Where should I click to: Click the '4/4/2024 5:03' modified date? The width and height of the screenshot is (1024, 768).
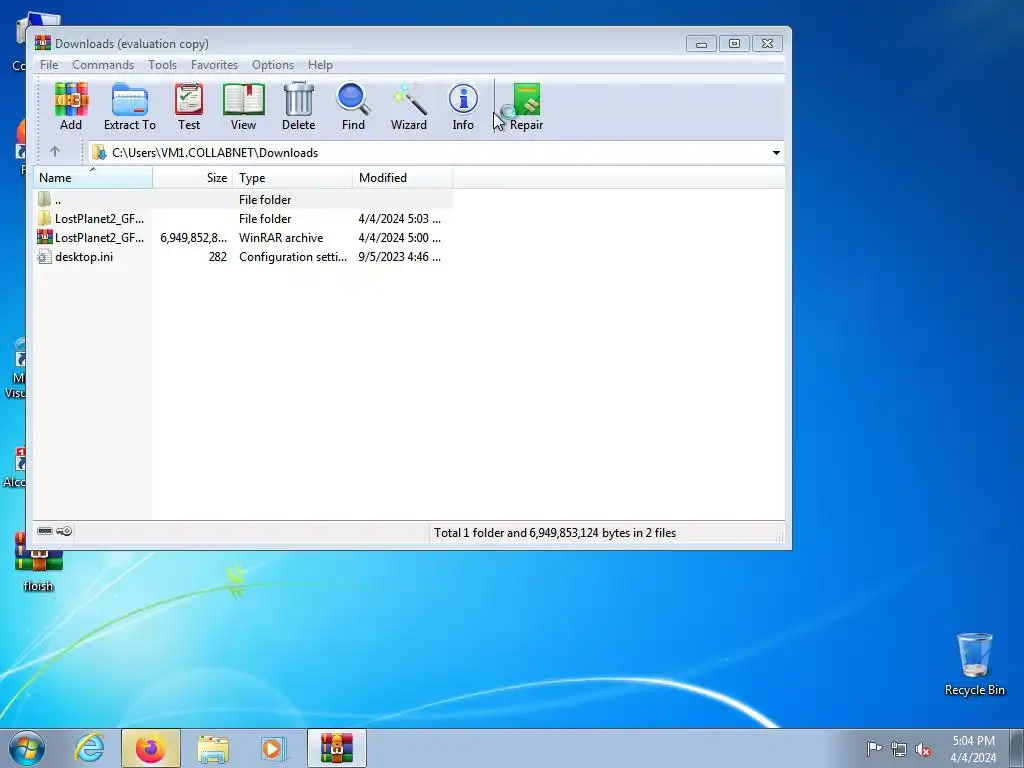point(399,219)
